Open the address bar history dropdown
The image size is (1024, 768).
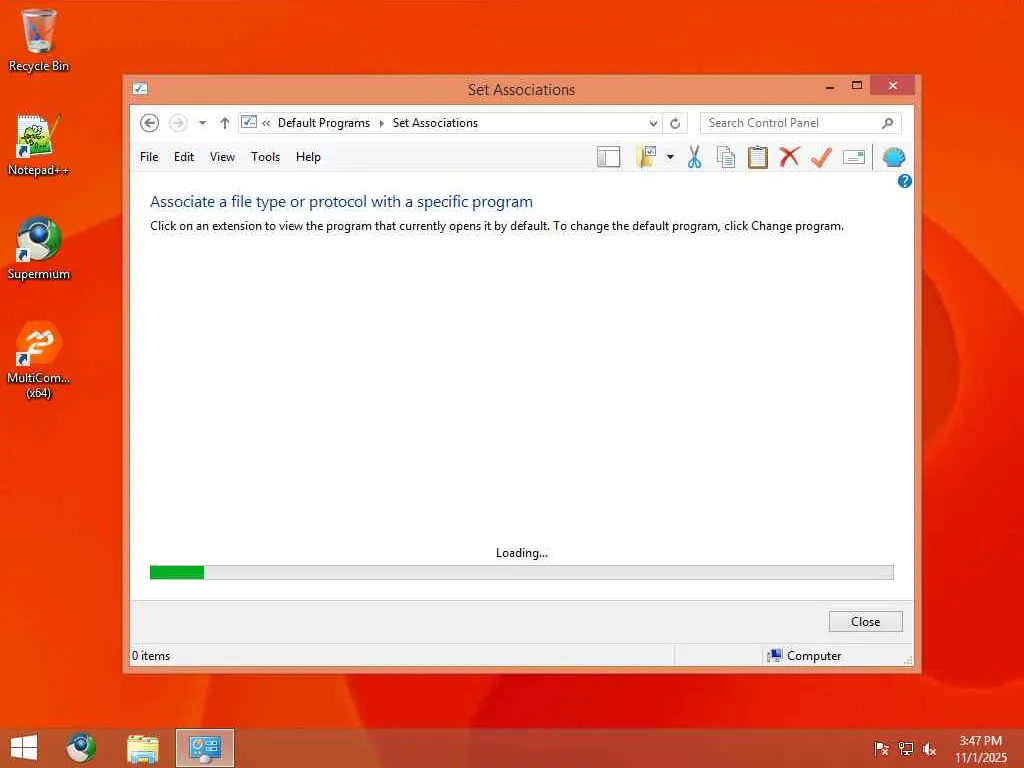653,123
